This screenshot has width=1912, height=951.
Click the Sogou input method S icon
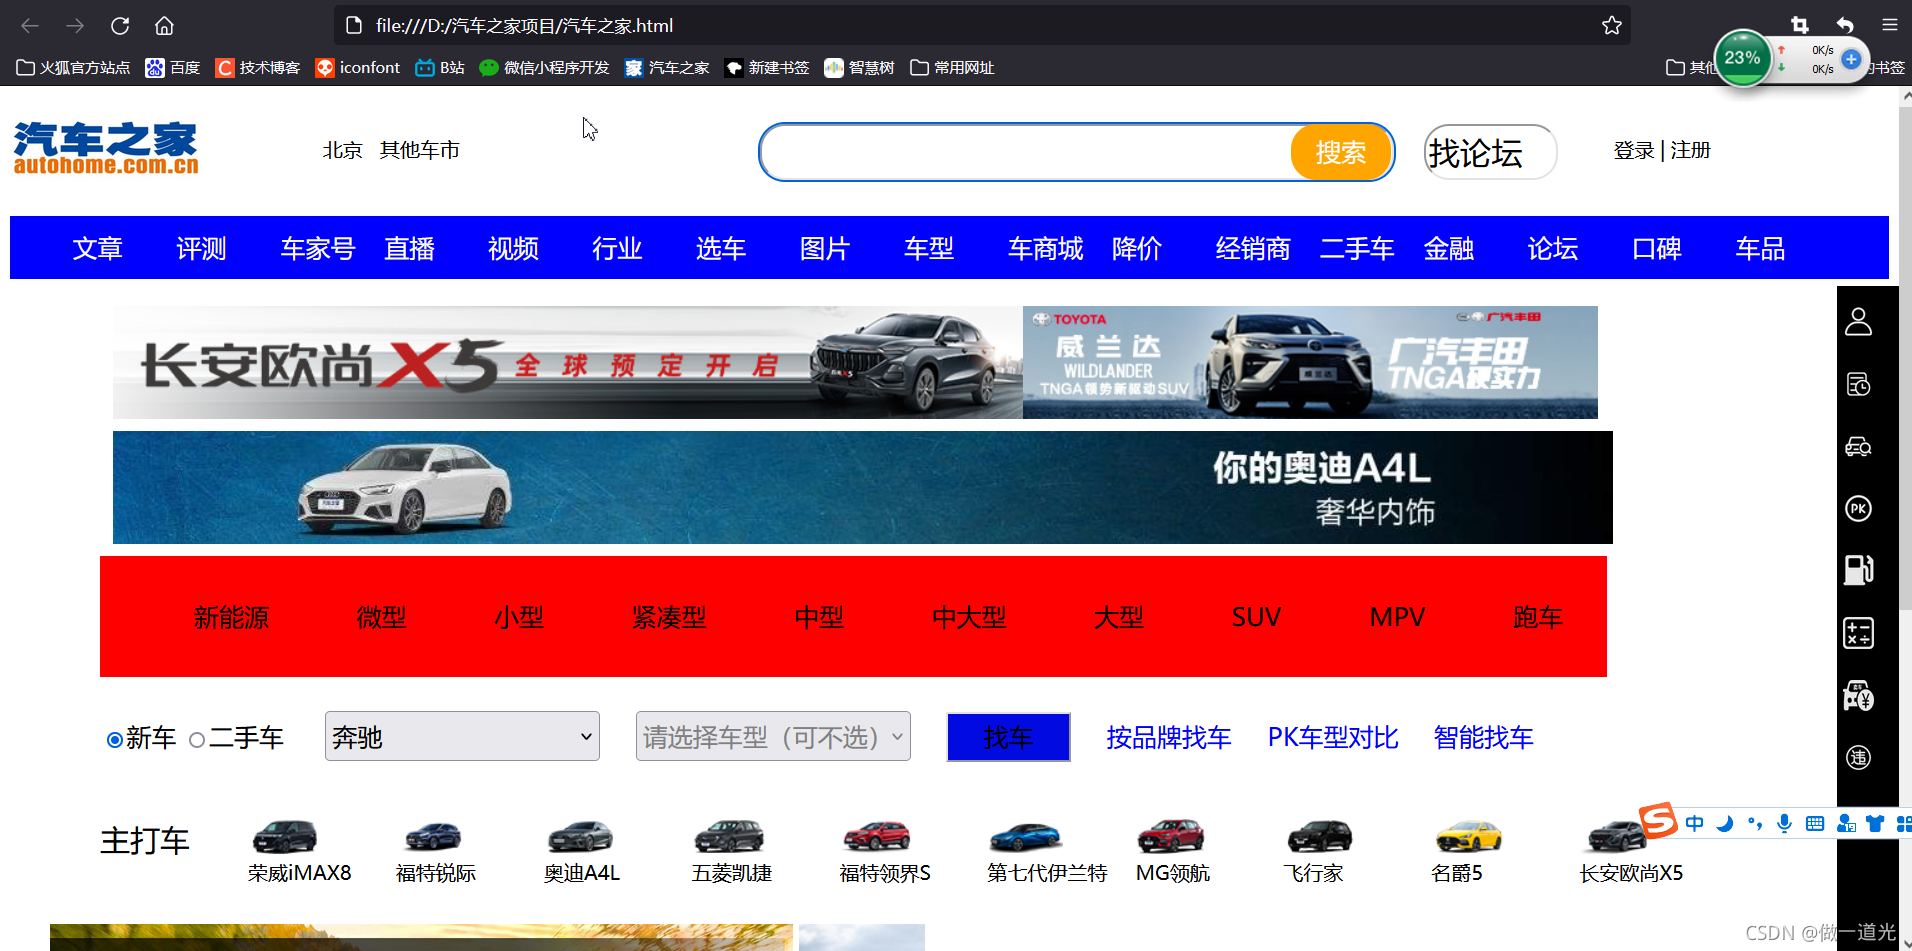click(1658, 822)
